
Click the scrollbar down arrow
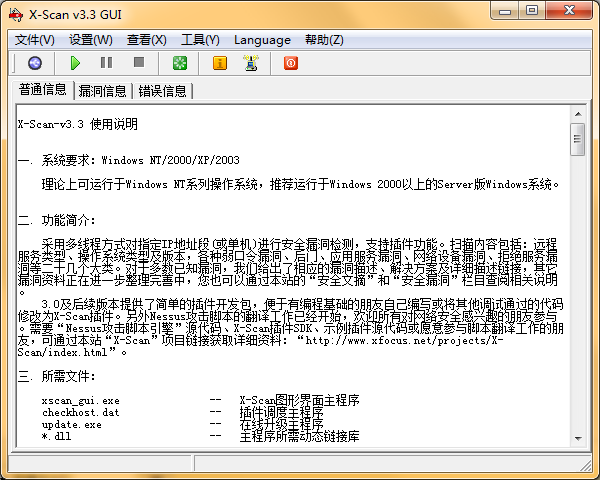click(578, 439)
